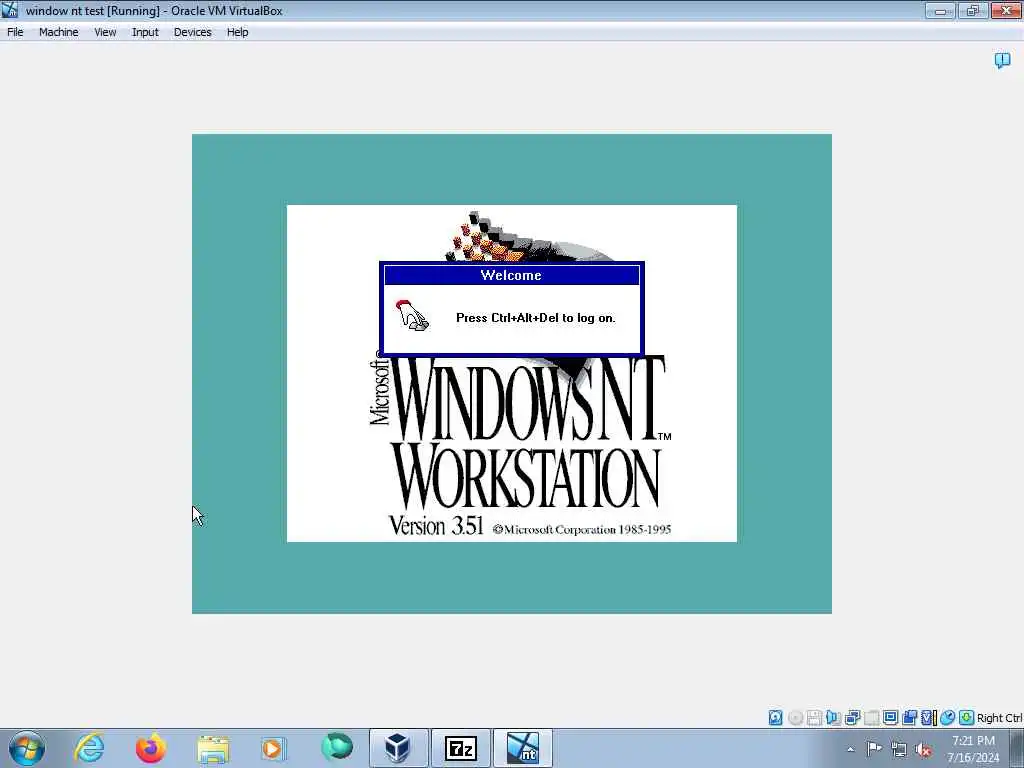Viewport: 1024px width, 768px height.
Task: Click the 'Press Ctrl+Alt+Del to log on.' message
Action: click(536, 318)
